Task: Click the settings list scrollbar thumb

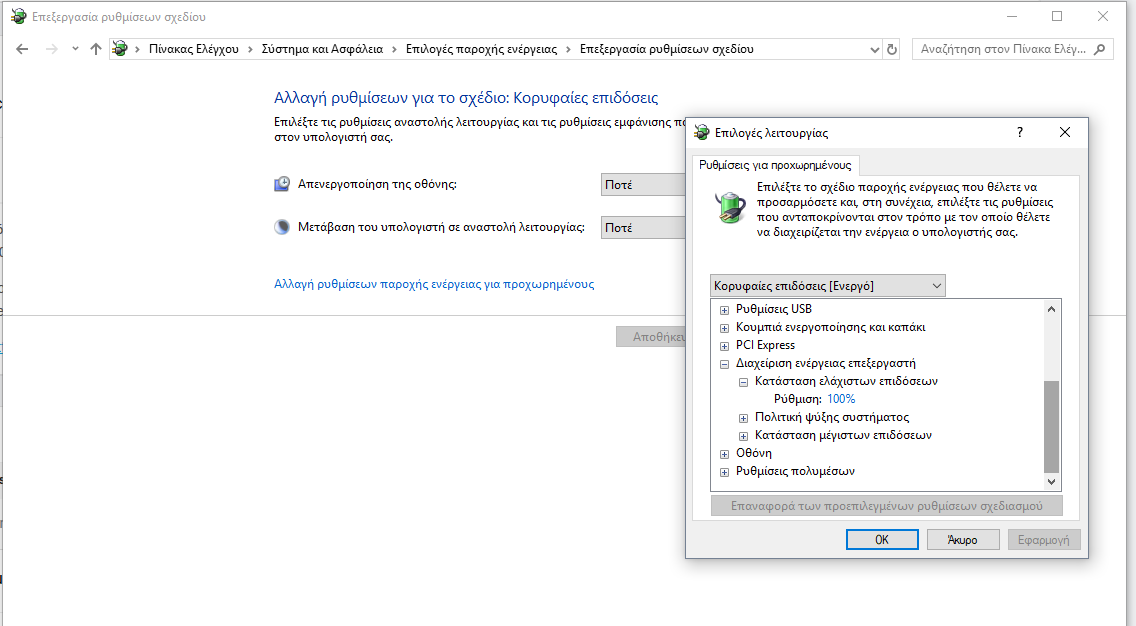Action: click(x=1051, y=426)
